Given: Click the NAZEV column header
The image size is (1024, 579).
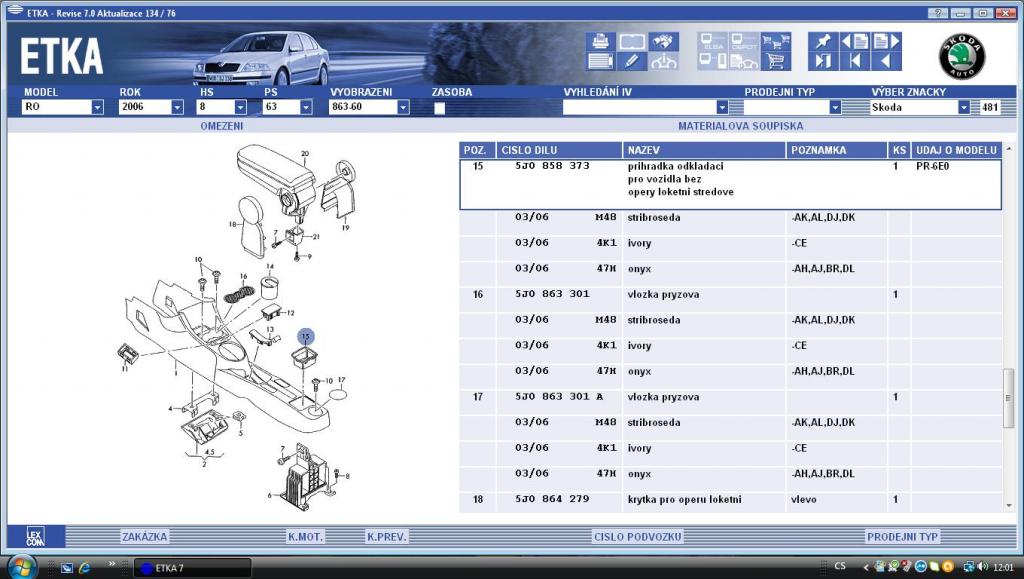Looking at the screenshot, I should 704,150.
